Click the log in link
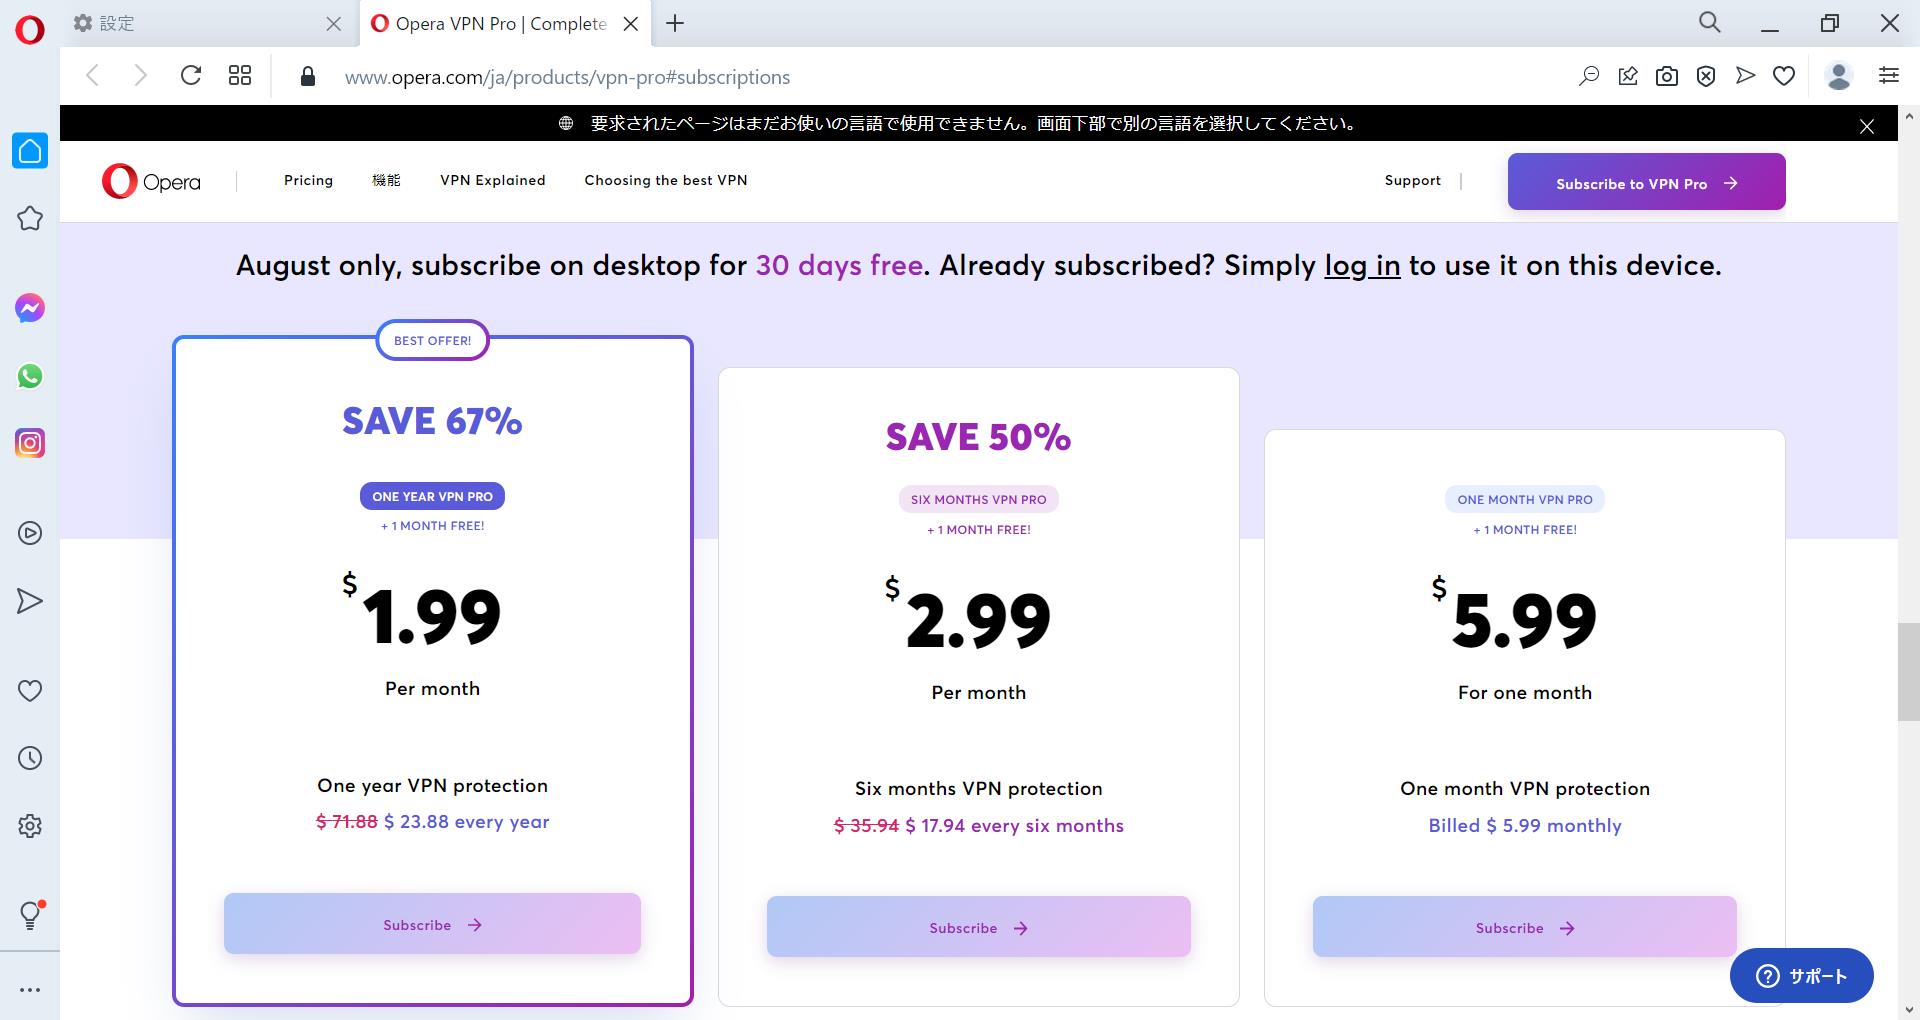Screen dimensions: 1920x1020 pyautogui.click(x=1361, y=266)
